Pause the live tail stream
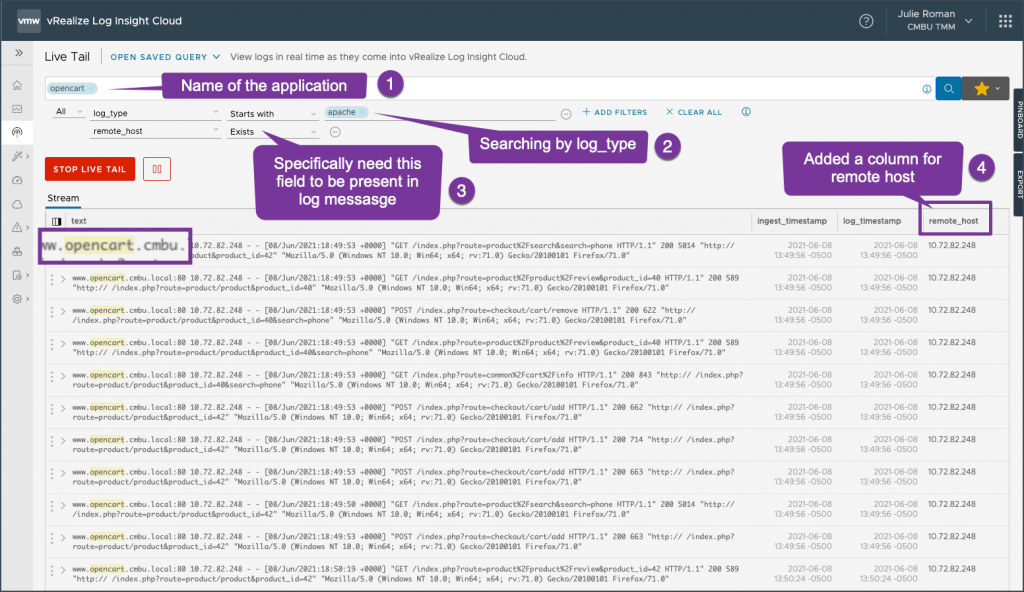This screenshot has width=1024, height=592. (157, 169)
